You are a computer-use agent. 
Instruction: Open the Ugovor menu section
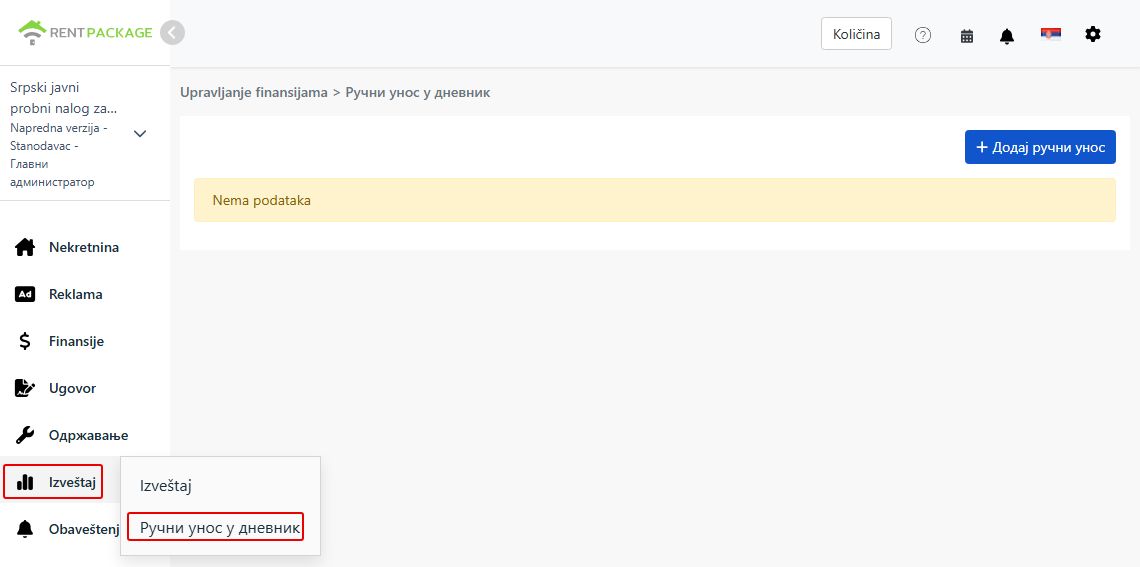[x=55, y=388]
